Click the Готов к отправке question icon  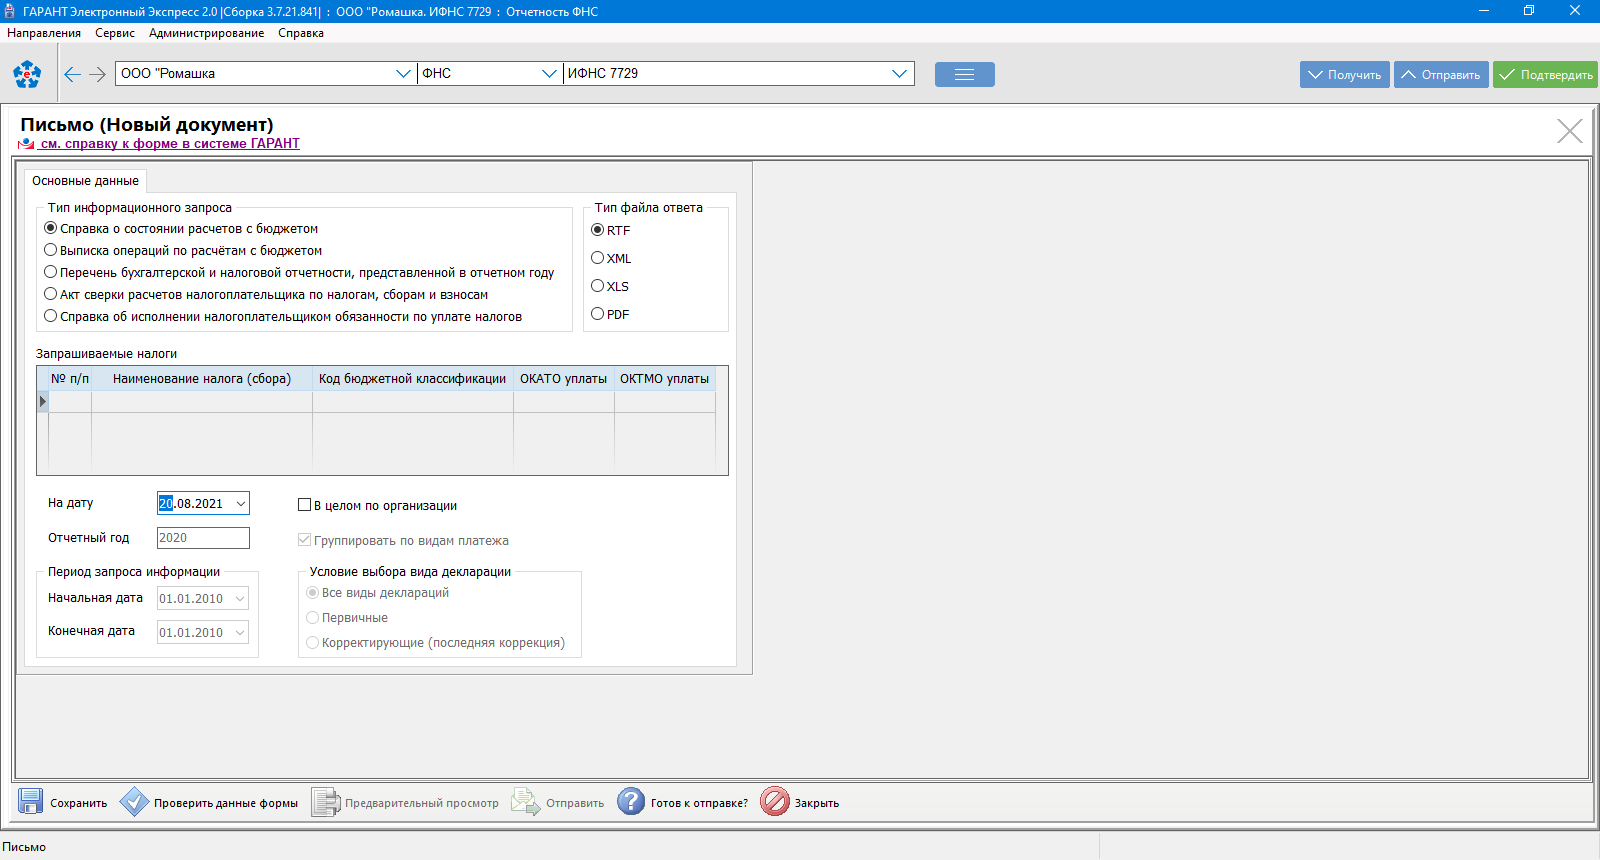631,802
